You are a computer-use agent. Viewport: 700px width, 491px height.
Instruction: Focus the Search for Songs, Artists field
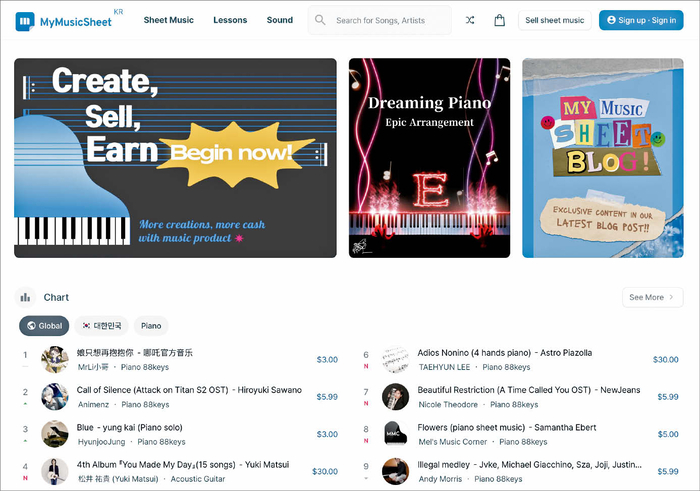(x=380, y=21)
